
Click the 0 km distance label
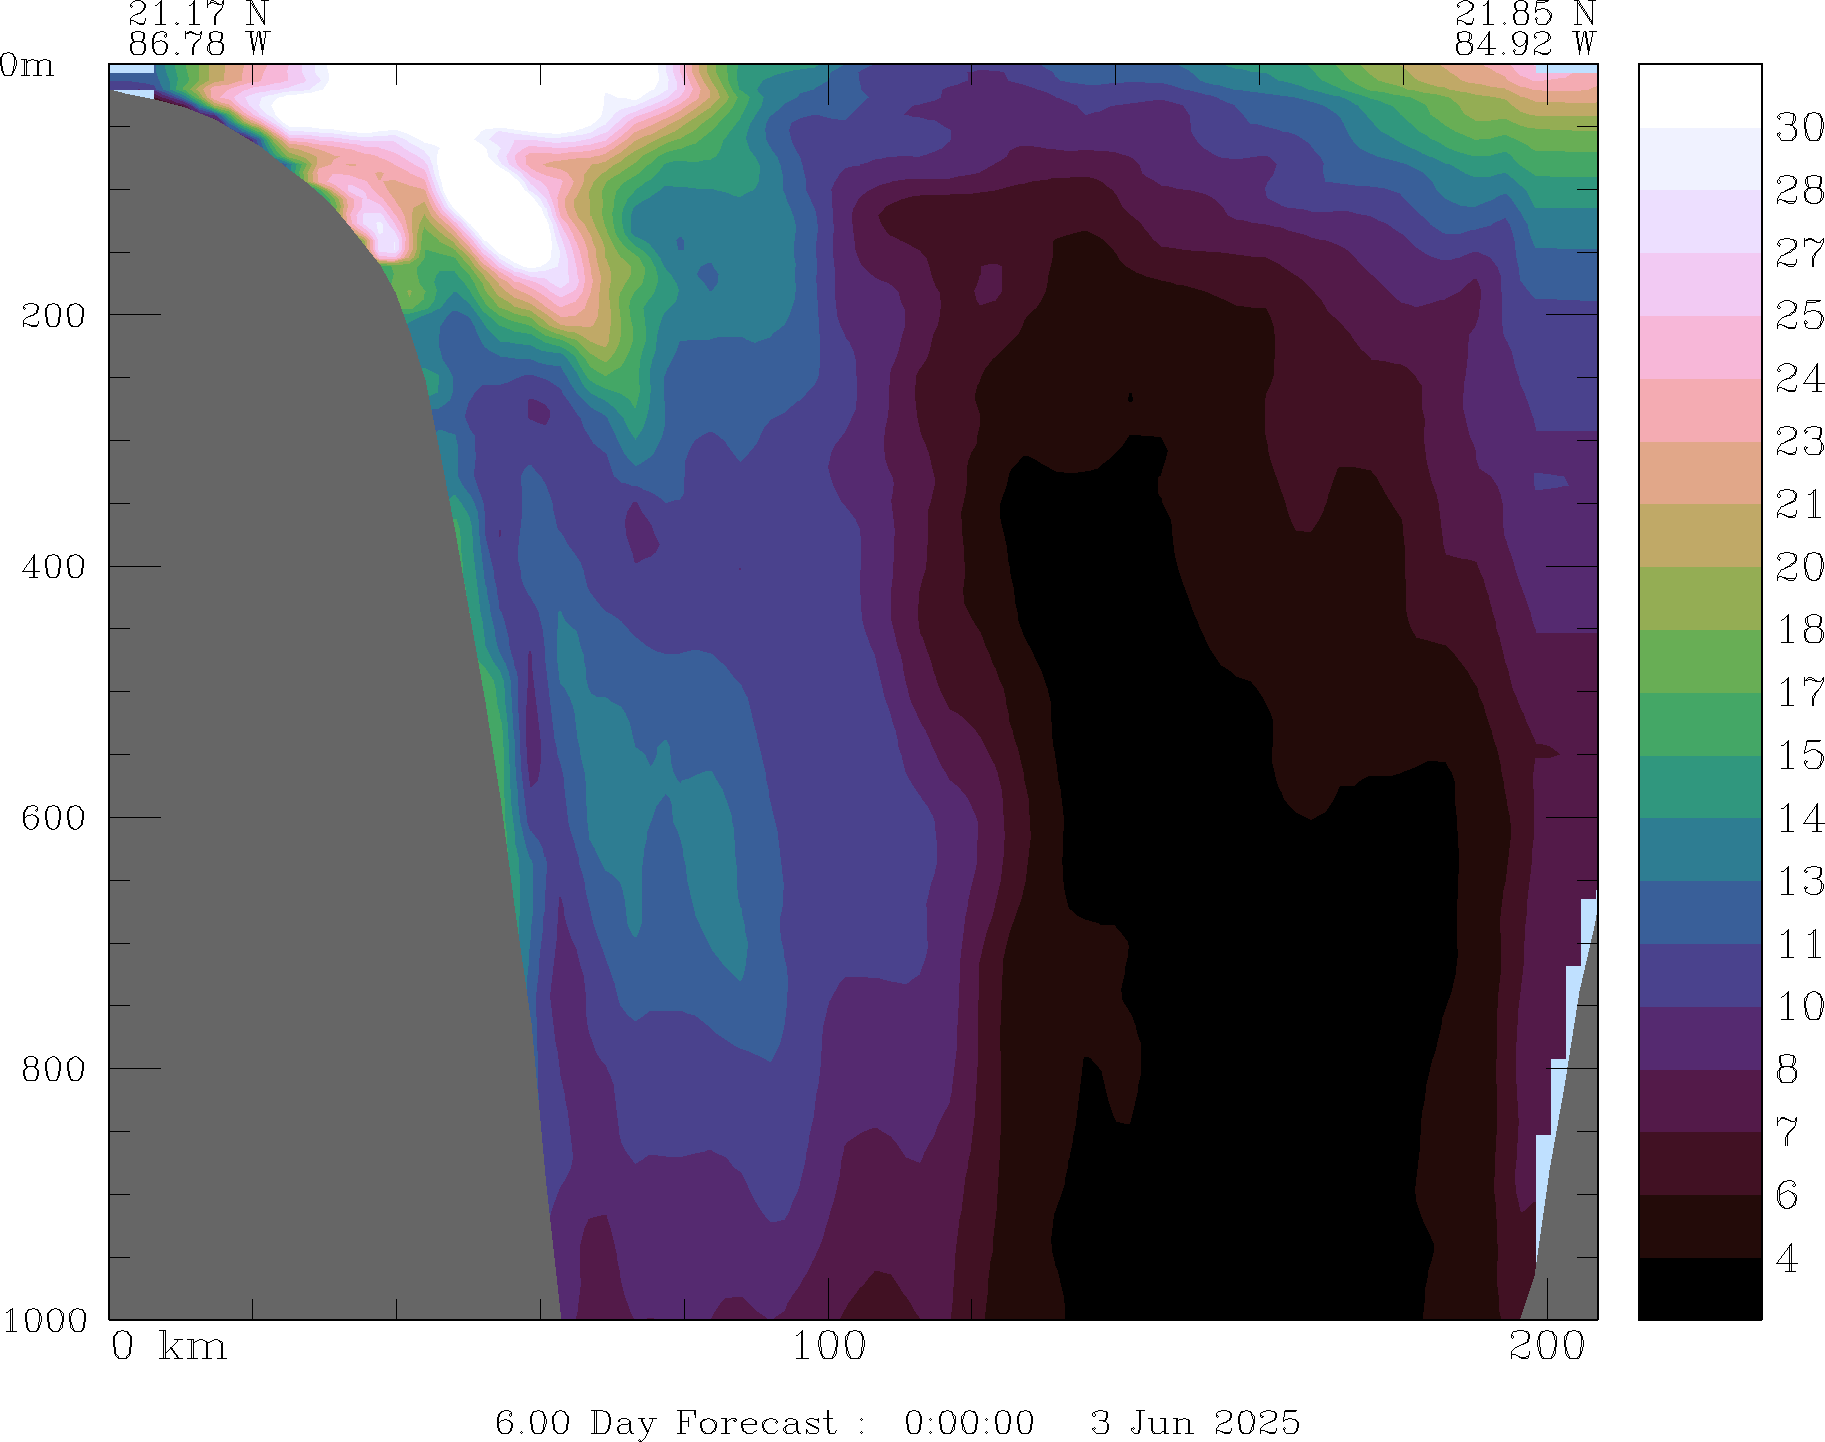[169, 1347]
